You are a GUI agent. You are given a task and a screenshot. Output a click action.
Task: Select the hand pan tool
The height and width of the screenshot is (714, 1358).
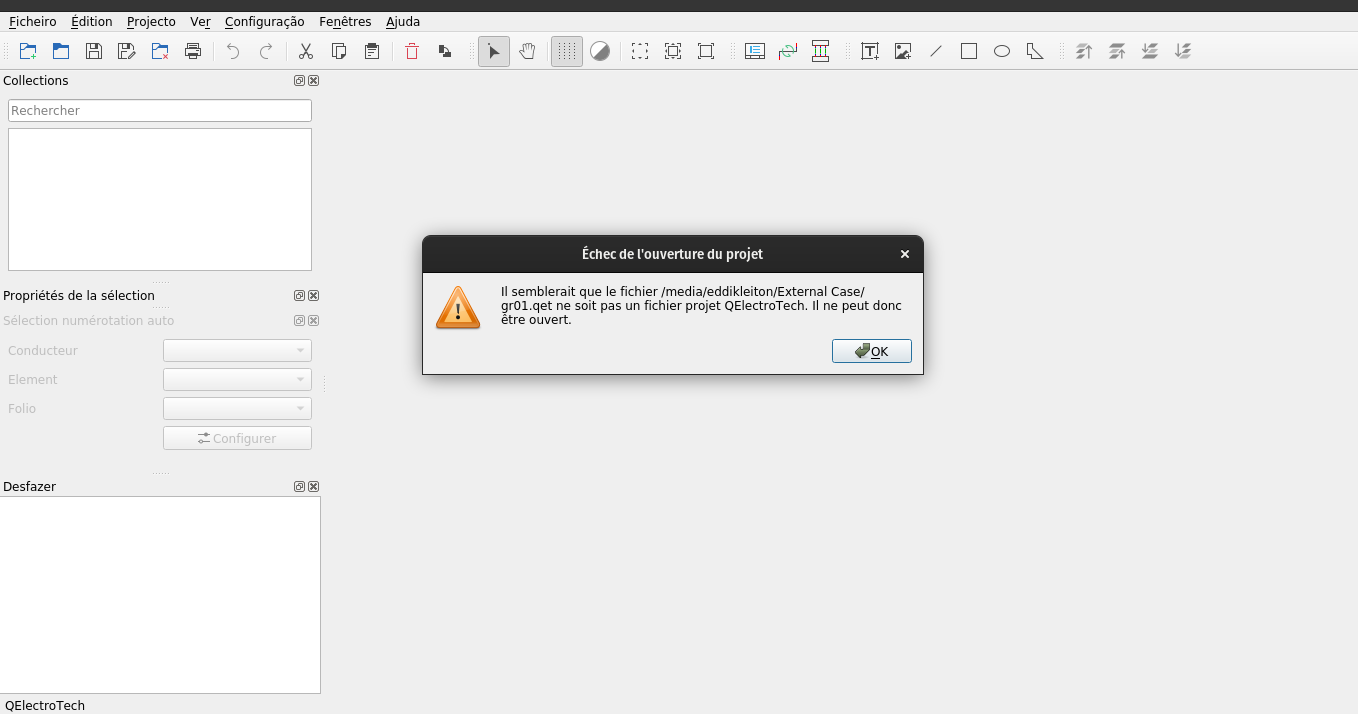527,51
